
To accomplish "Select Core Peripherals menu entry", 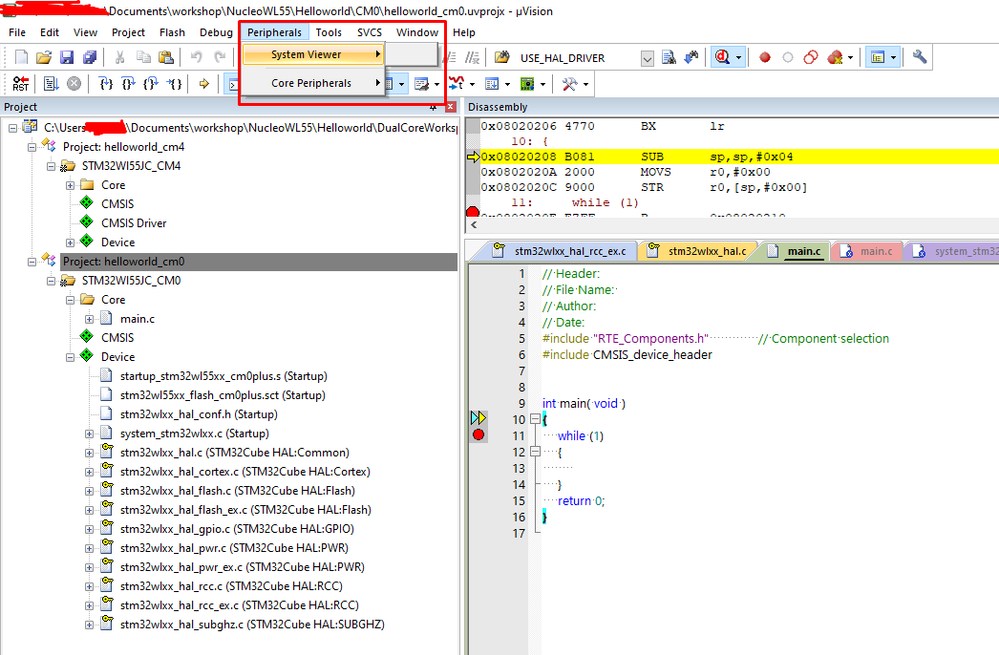I will pyautogui.click(x=311, y=83).
